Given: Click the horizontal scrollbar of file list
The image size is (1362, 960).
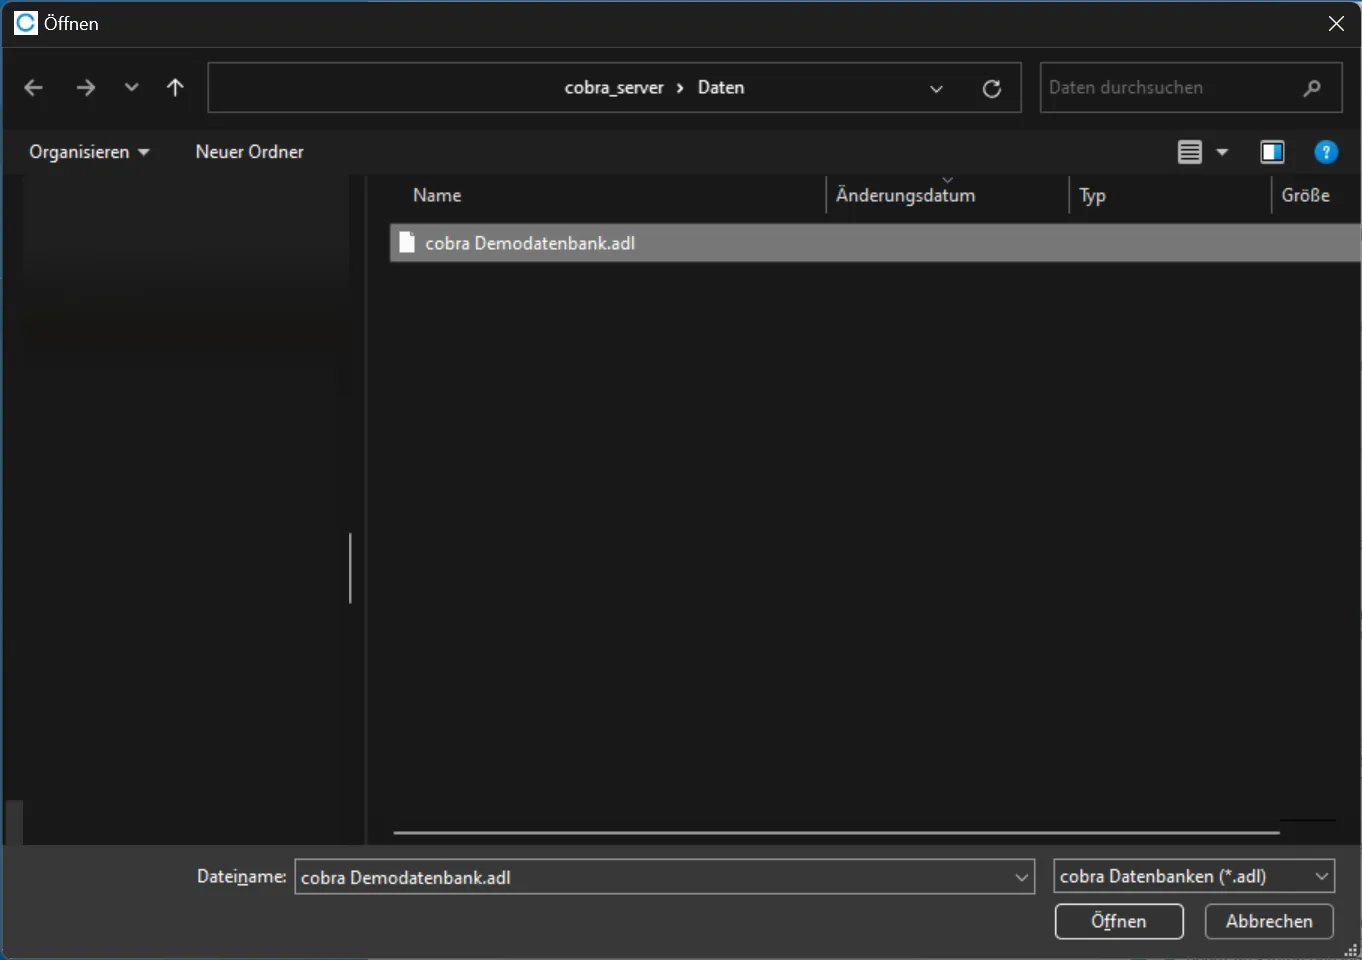Looking at the screenshot, I should point(836,832).
